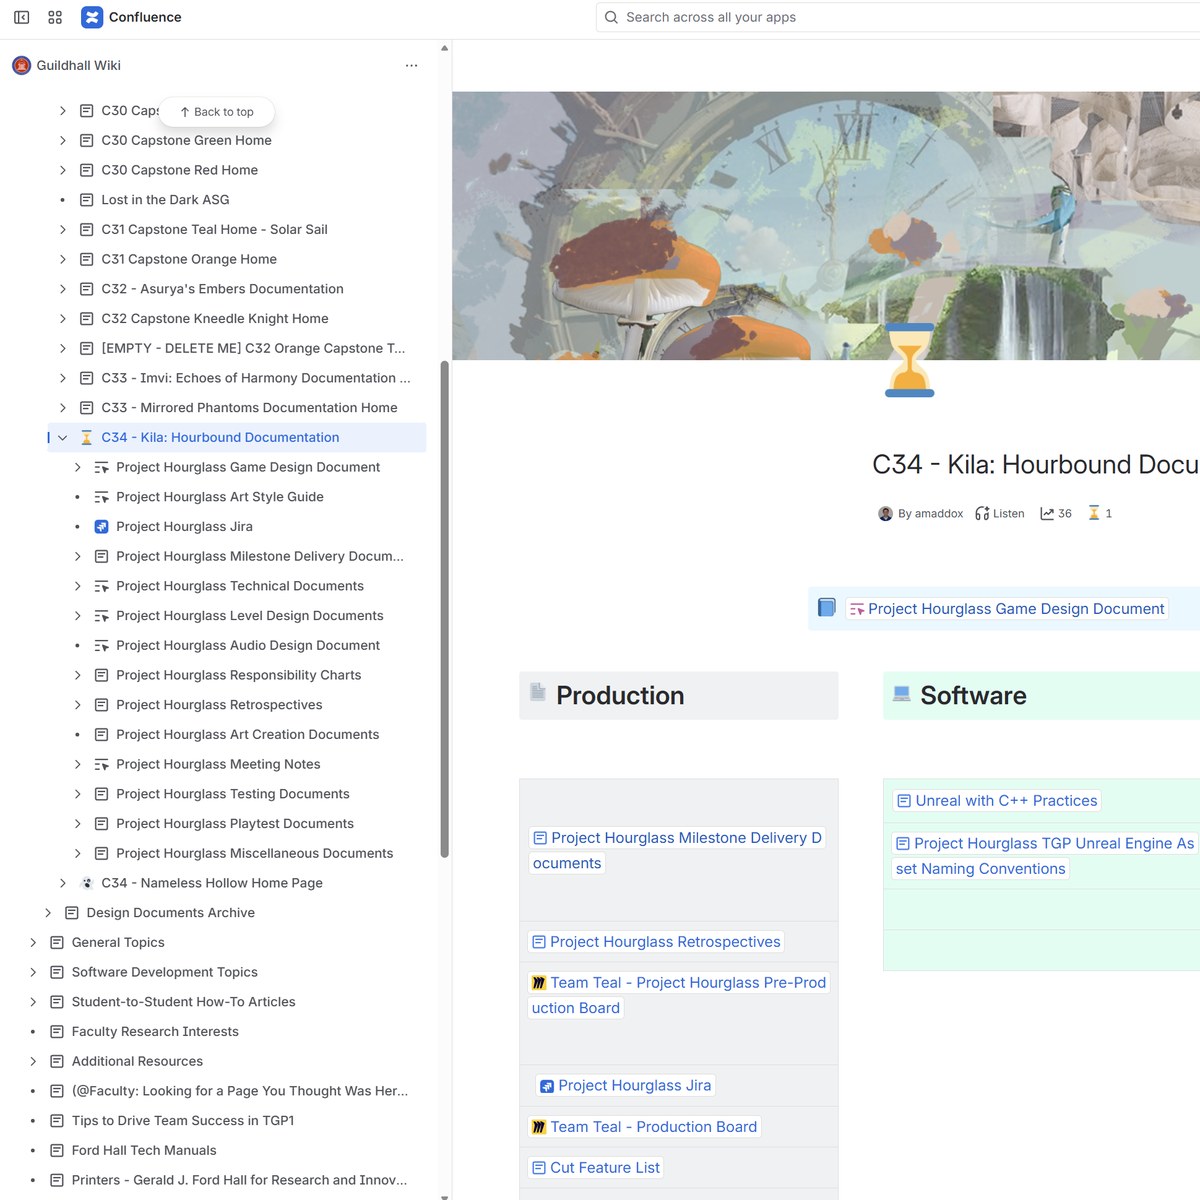Open the app switcher grid icon
This screenshot has width=1200, height=1200.
[55, 17]
